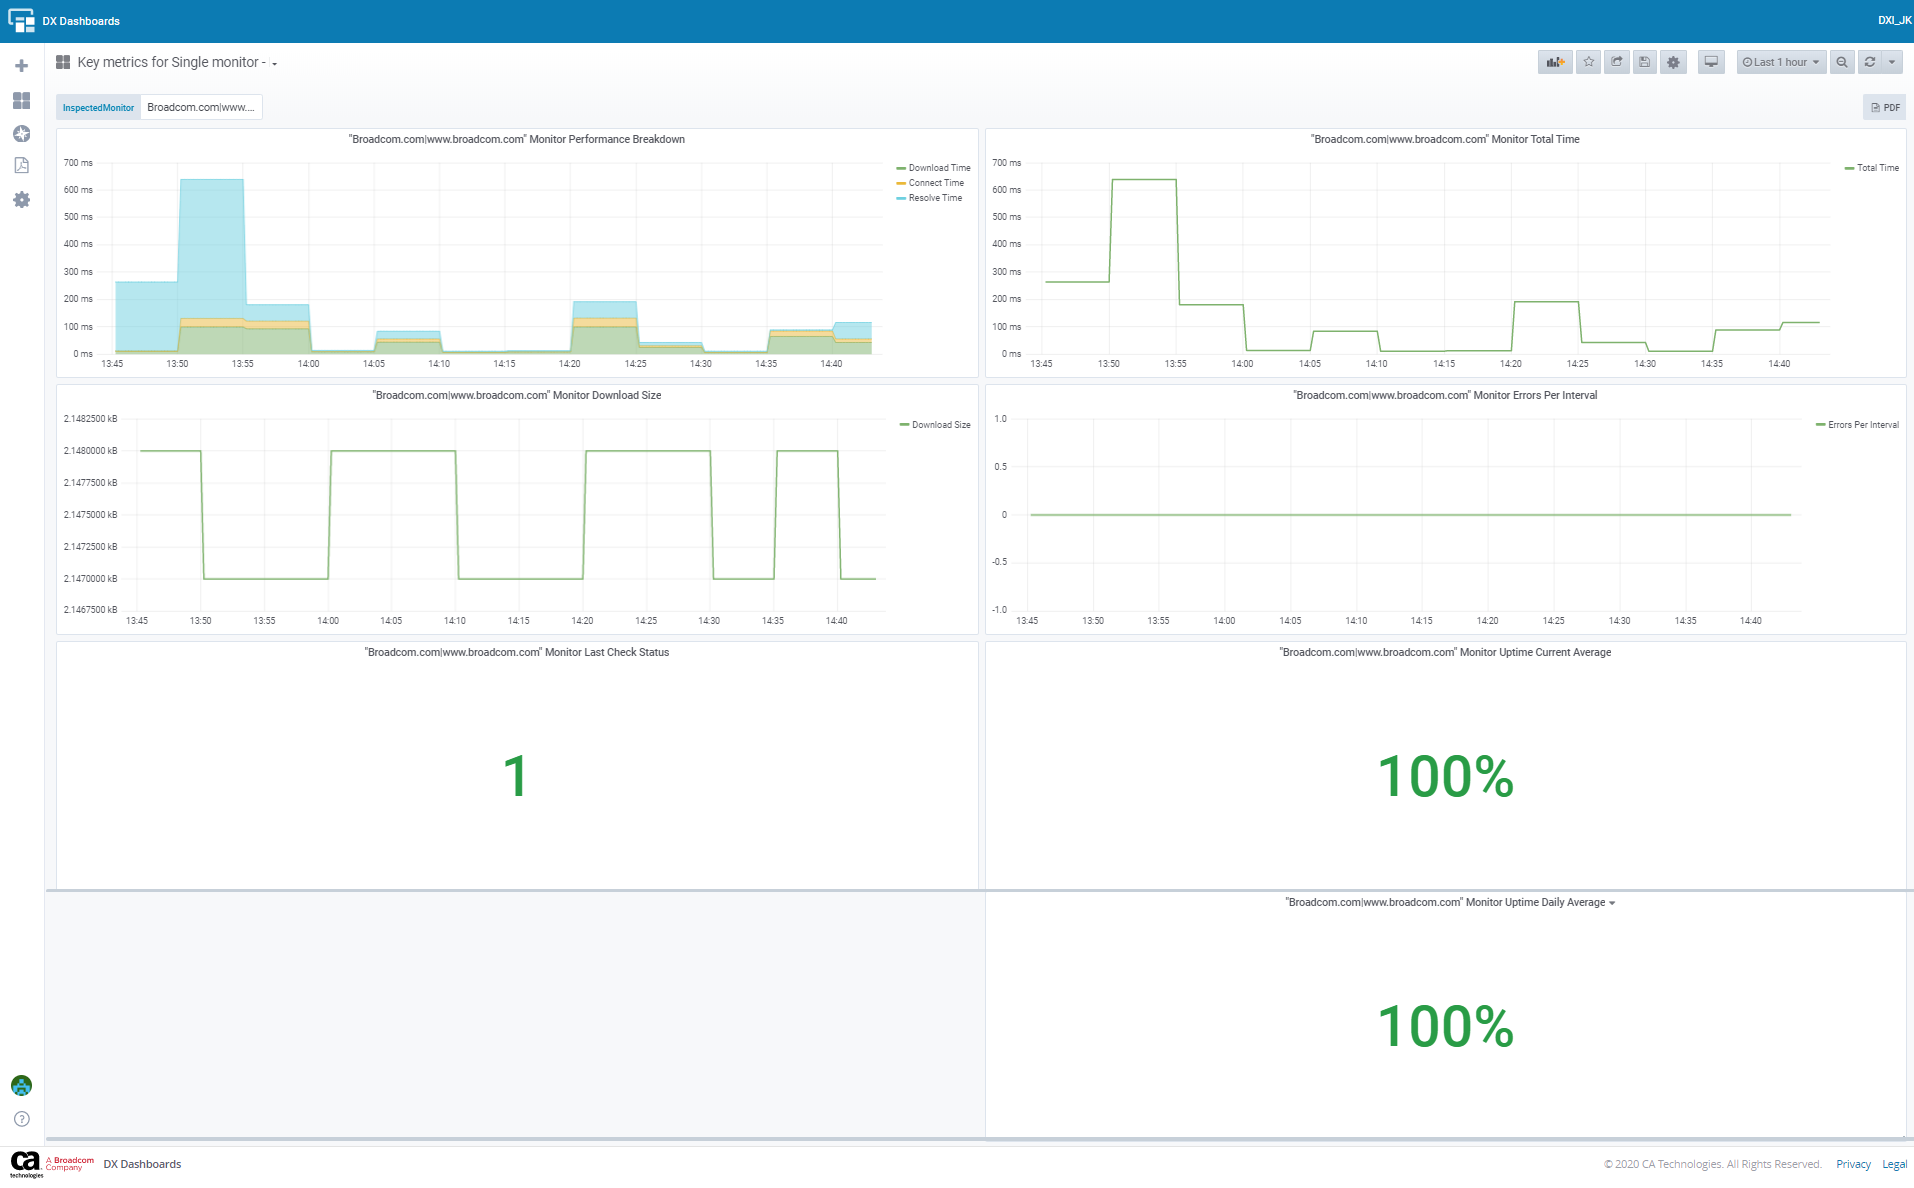
Task: Expand the refresh interval dropdown arrow
Action: pyautogui.click(x=1892, y=62)
